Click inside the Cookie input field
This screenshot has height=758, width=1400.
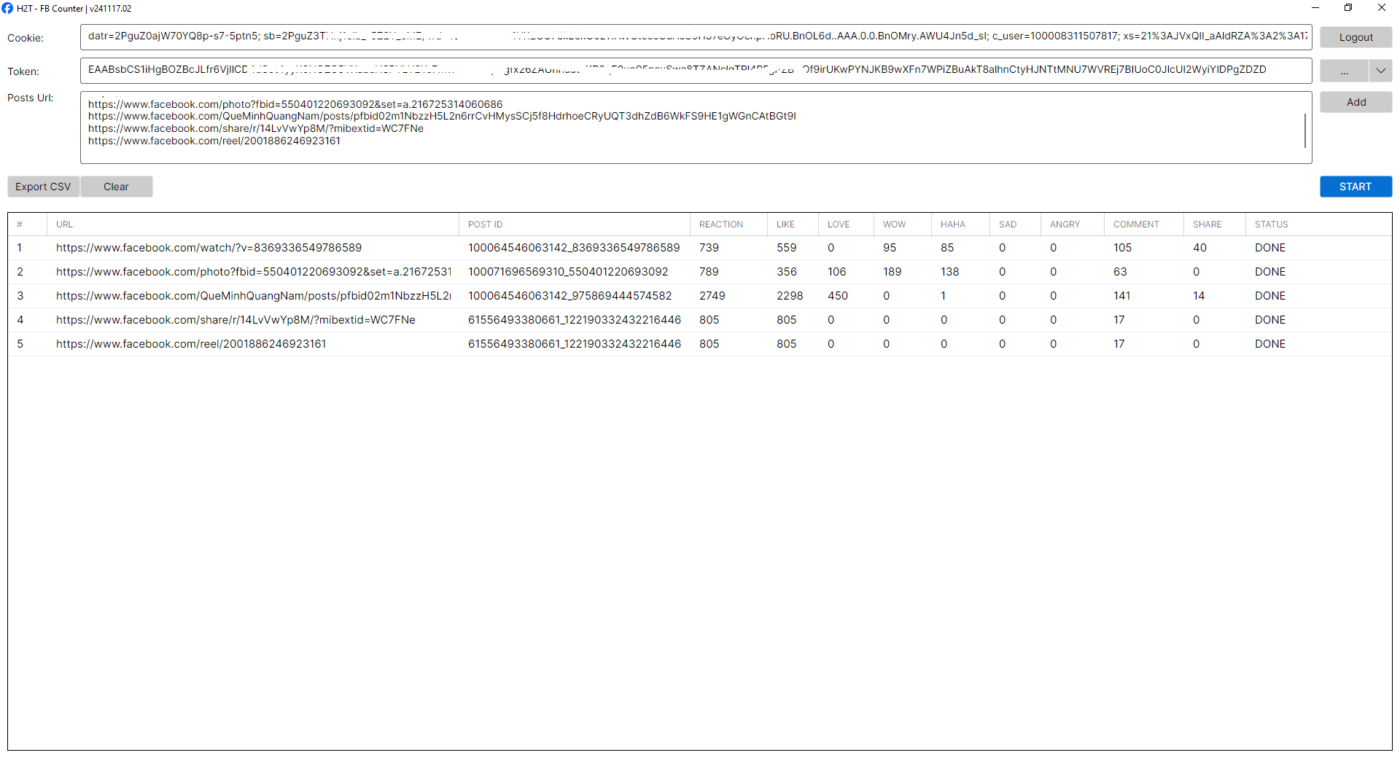696,37
